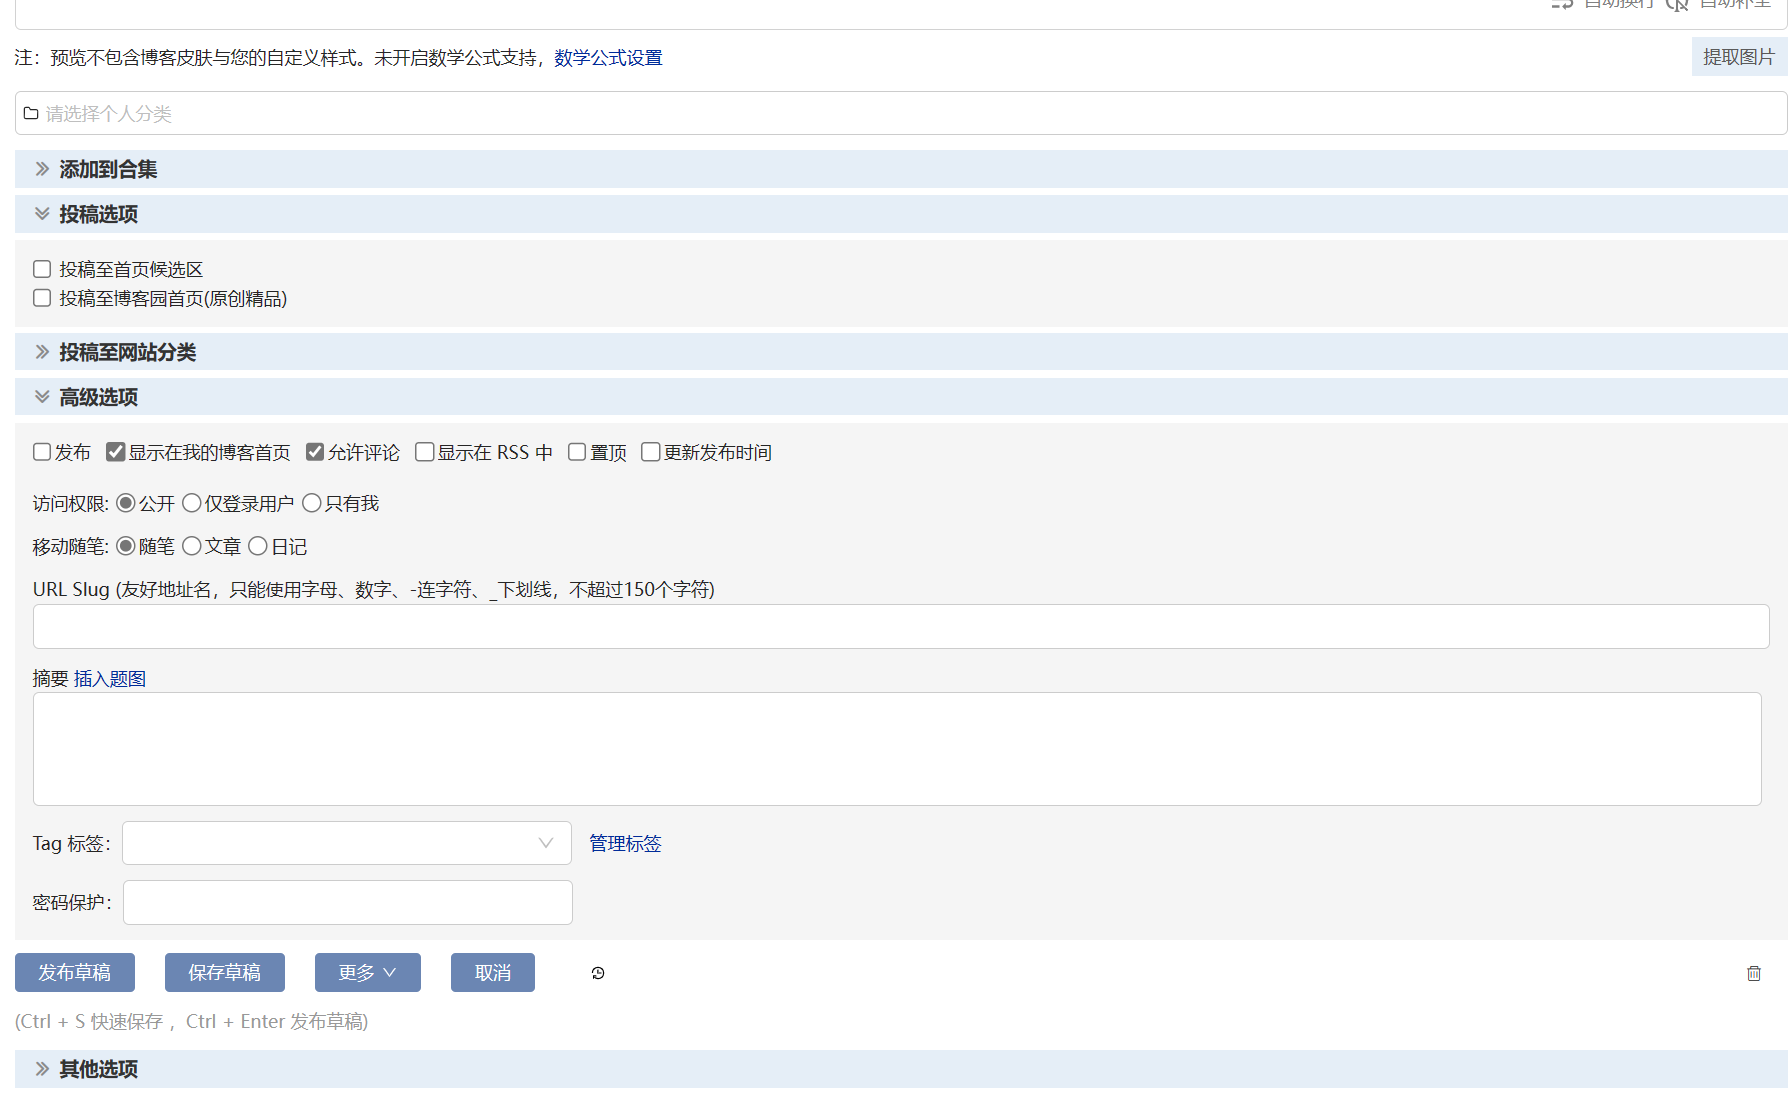Check the 置顶 checkbox

point(577,452)
